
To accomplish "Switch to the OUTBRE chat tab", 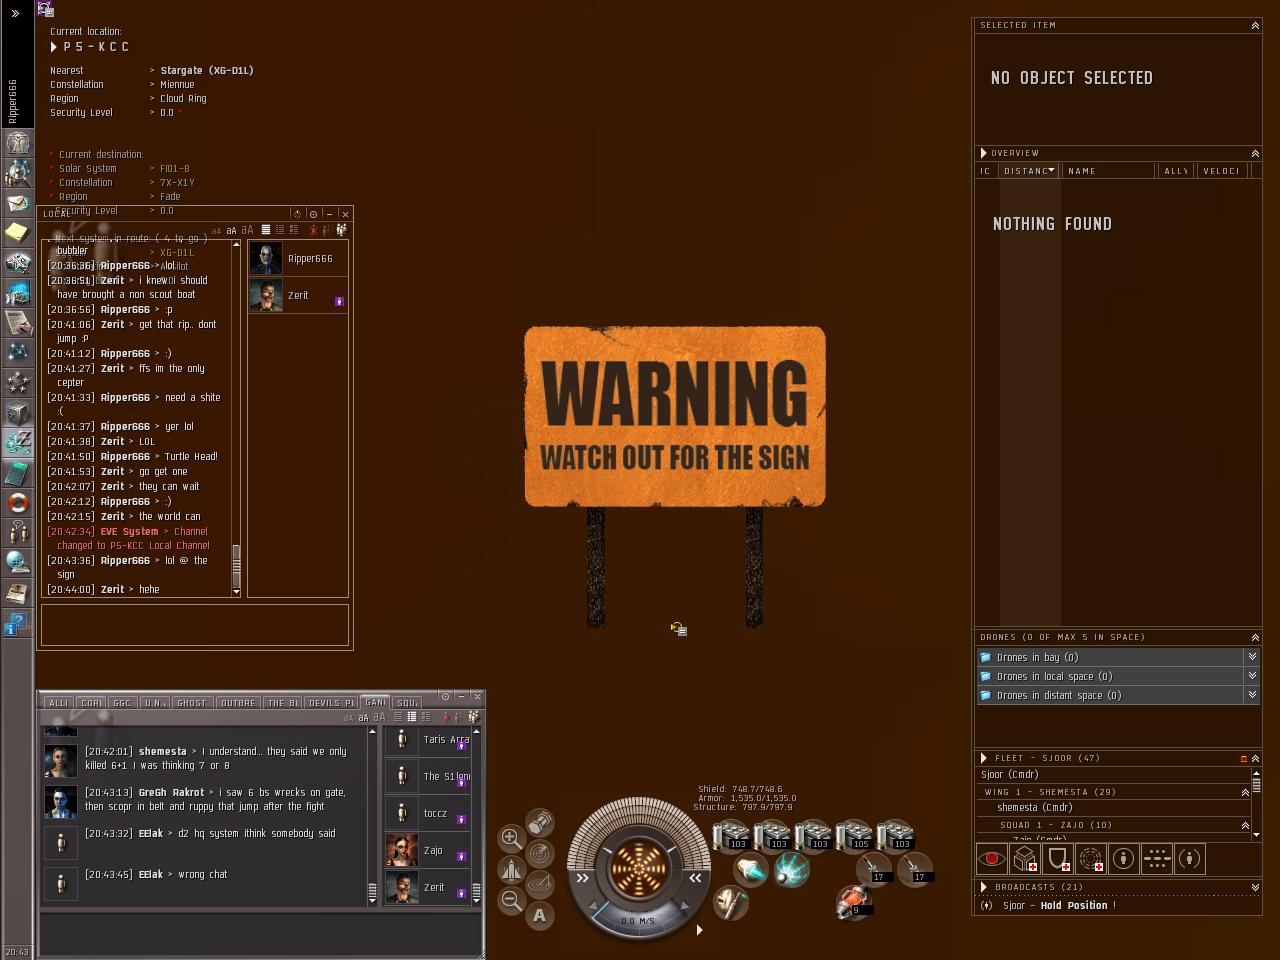I will (x=237, y=703).
